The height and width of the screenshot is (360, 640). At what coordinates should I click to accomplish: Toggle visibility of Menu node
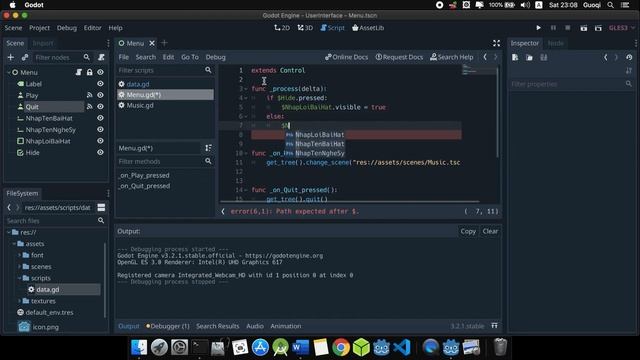click(100, 72)
